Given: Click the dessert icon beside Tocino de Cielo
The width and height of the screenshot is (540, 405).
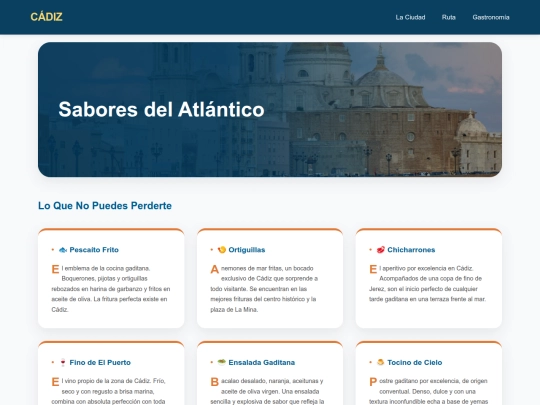Looking at the screenshot, I should 381,362.
